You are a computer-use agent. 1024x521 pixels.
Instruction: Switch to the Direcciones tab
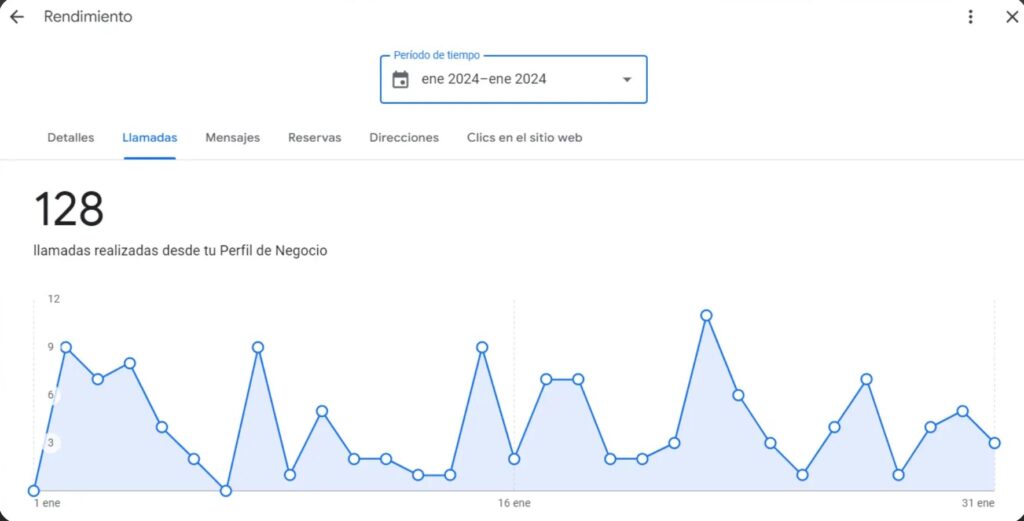click(x=404, y=138)
